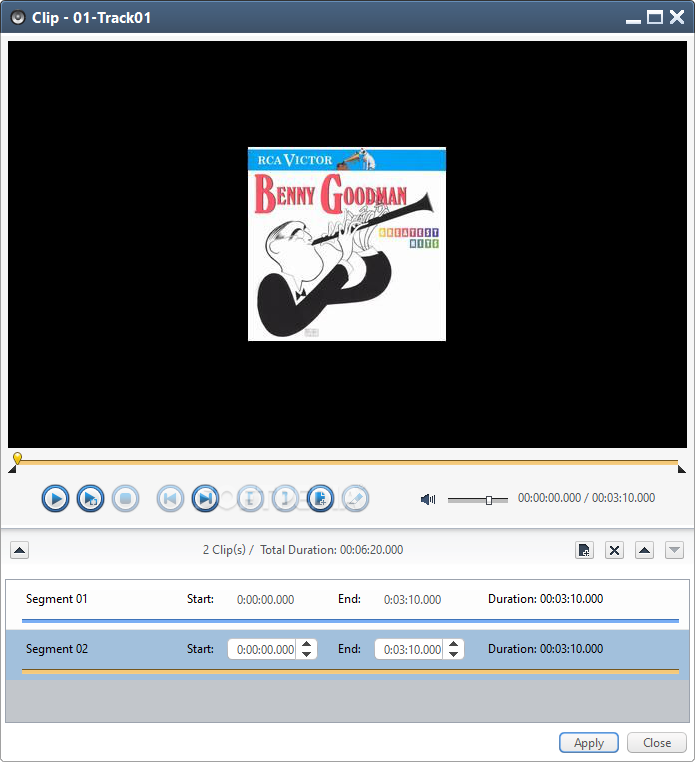Image resolution: width=695 pixels, height=762 pixels.
Task: Decrease Segment 02 End time
Action: tap(453, 654)
